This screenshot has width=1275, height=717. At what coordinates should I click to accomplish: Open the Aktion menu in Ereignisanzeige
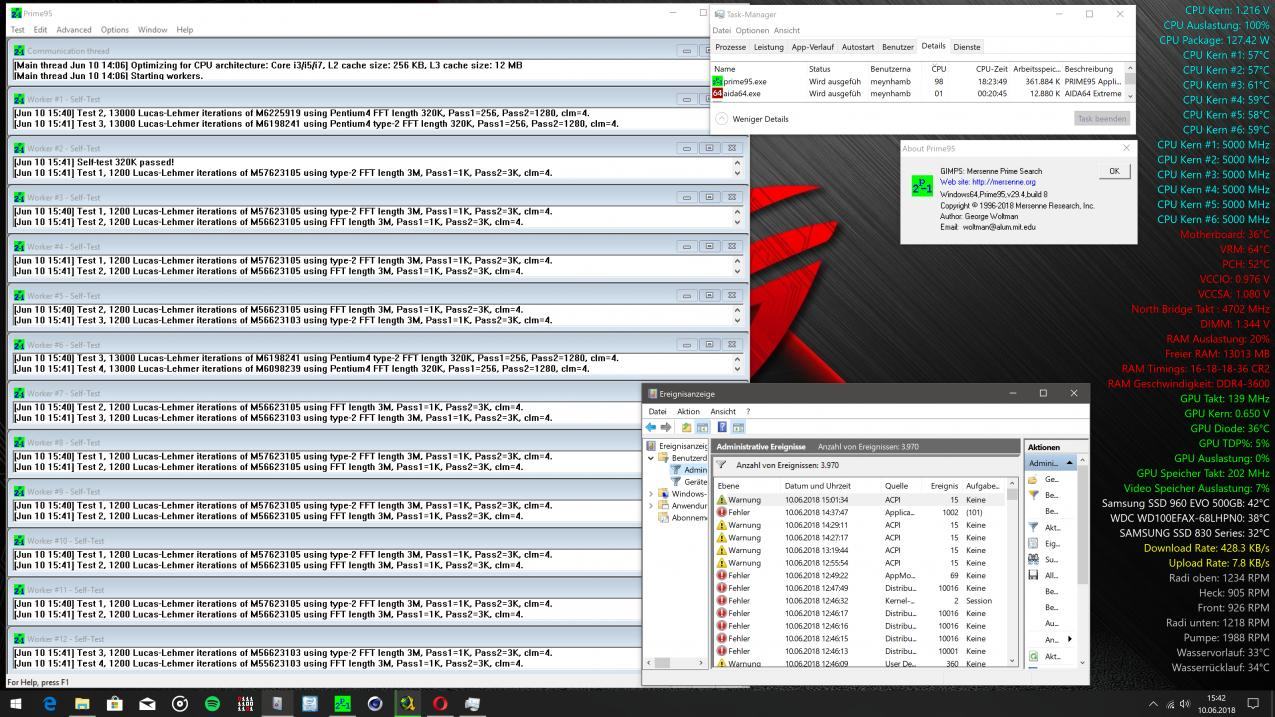click(x=688, y=411)
